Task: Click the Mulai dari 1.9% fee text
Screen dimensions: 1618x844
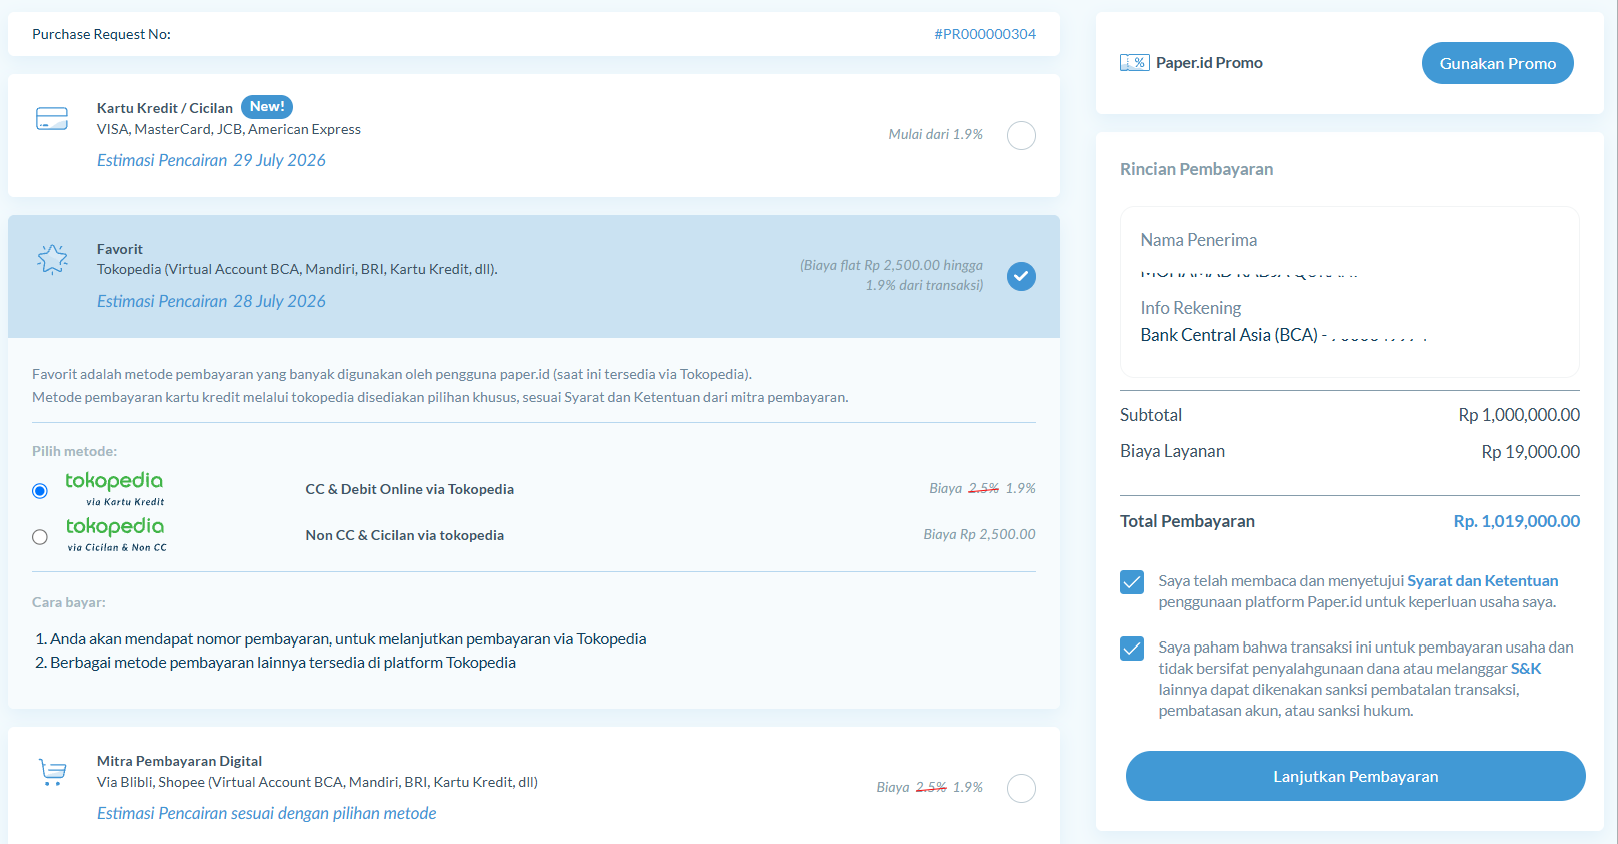Action: point(936,134)
